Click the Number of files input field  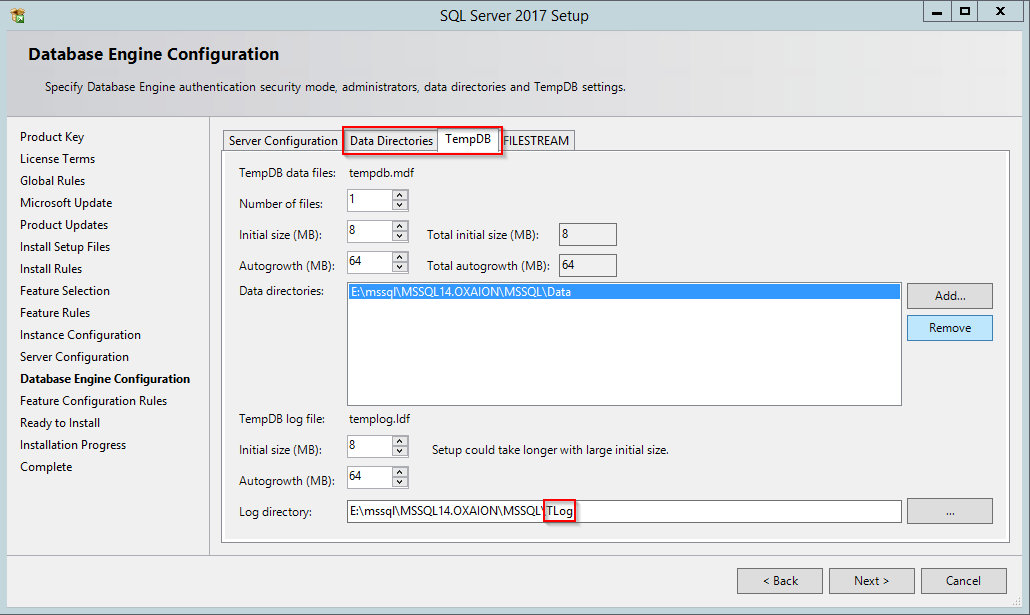[x=370, y=200]
